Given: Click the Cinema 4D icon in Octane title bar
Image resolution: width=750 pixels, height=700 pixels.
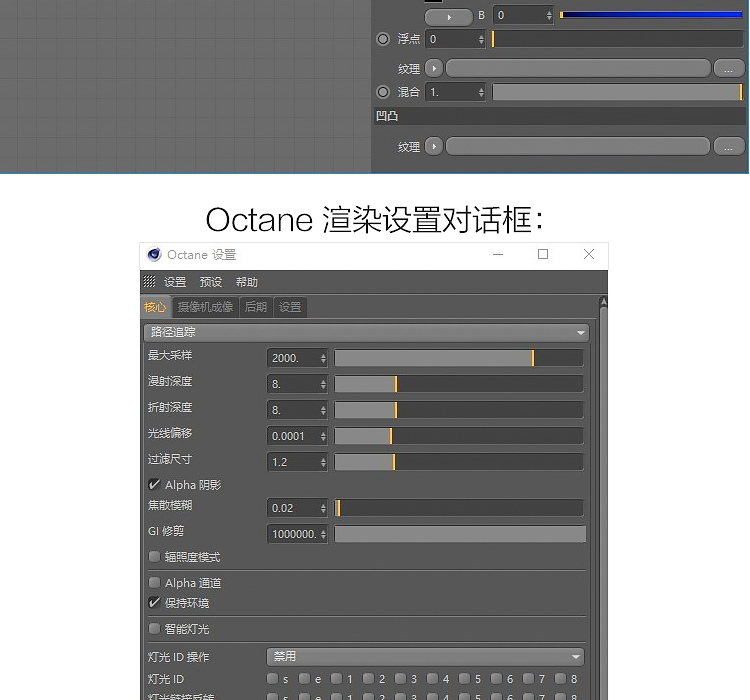Looking at the screenshot, I should (154, 255).
